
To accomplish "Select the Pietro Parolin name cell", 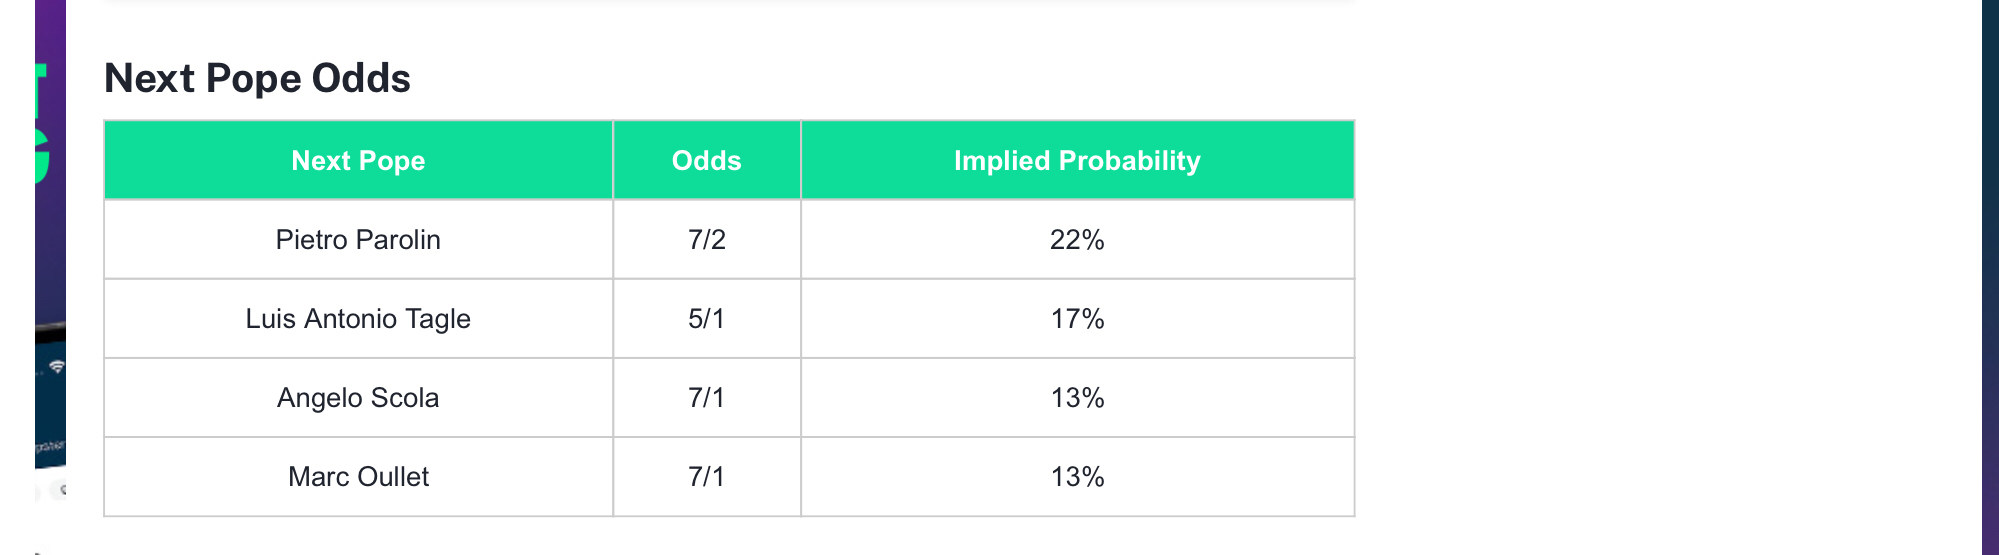I will 358,240.
